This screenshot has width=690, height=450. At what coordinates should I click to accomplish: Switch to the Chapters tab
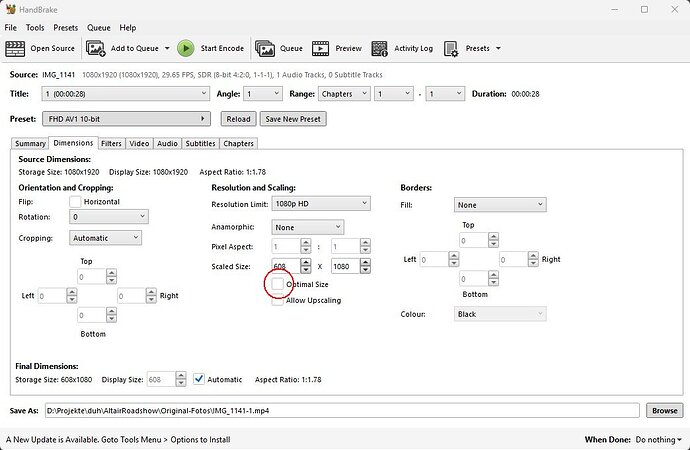(x=238, y=143)
